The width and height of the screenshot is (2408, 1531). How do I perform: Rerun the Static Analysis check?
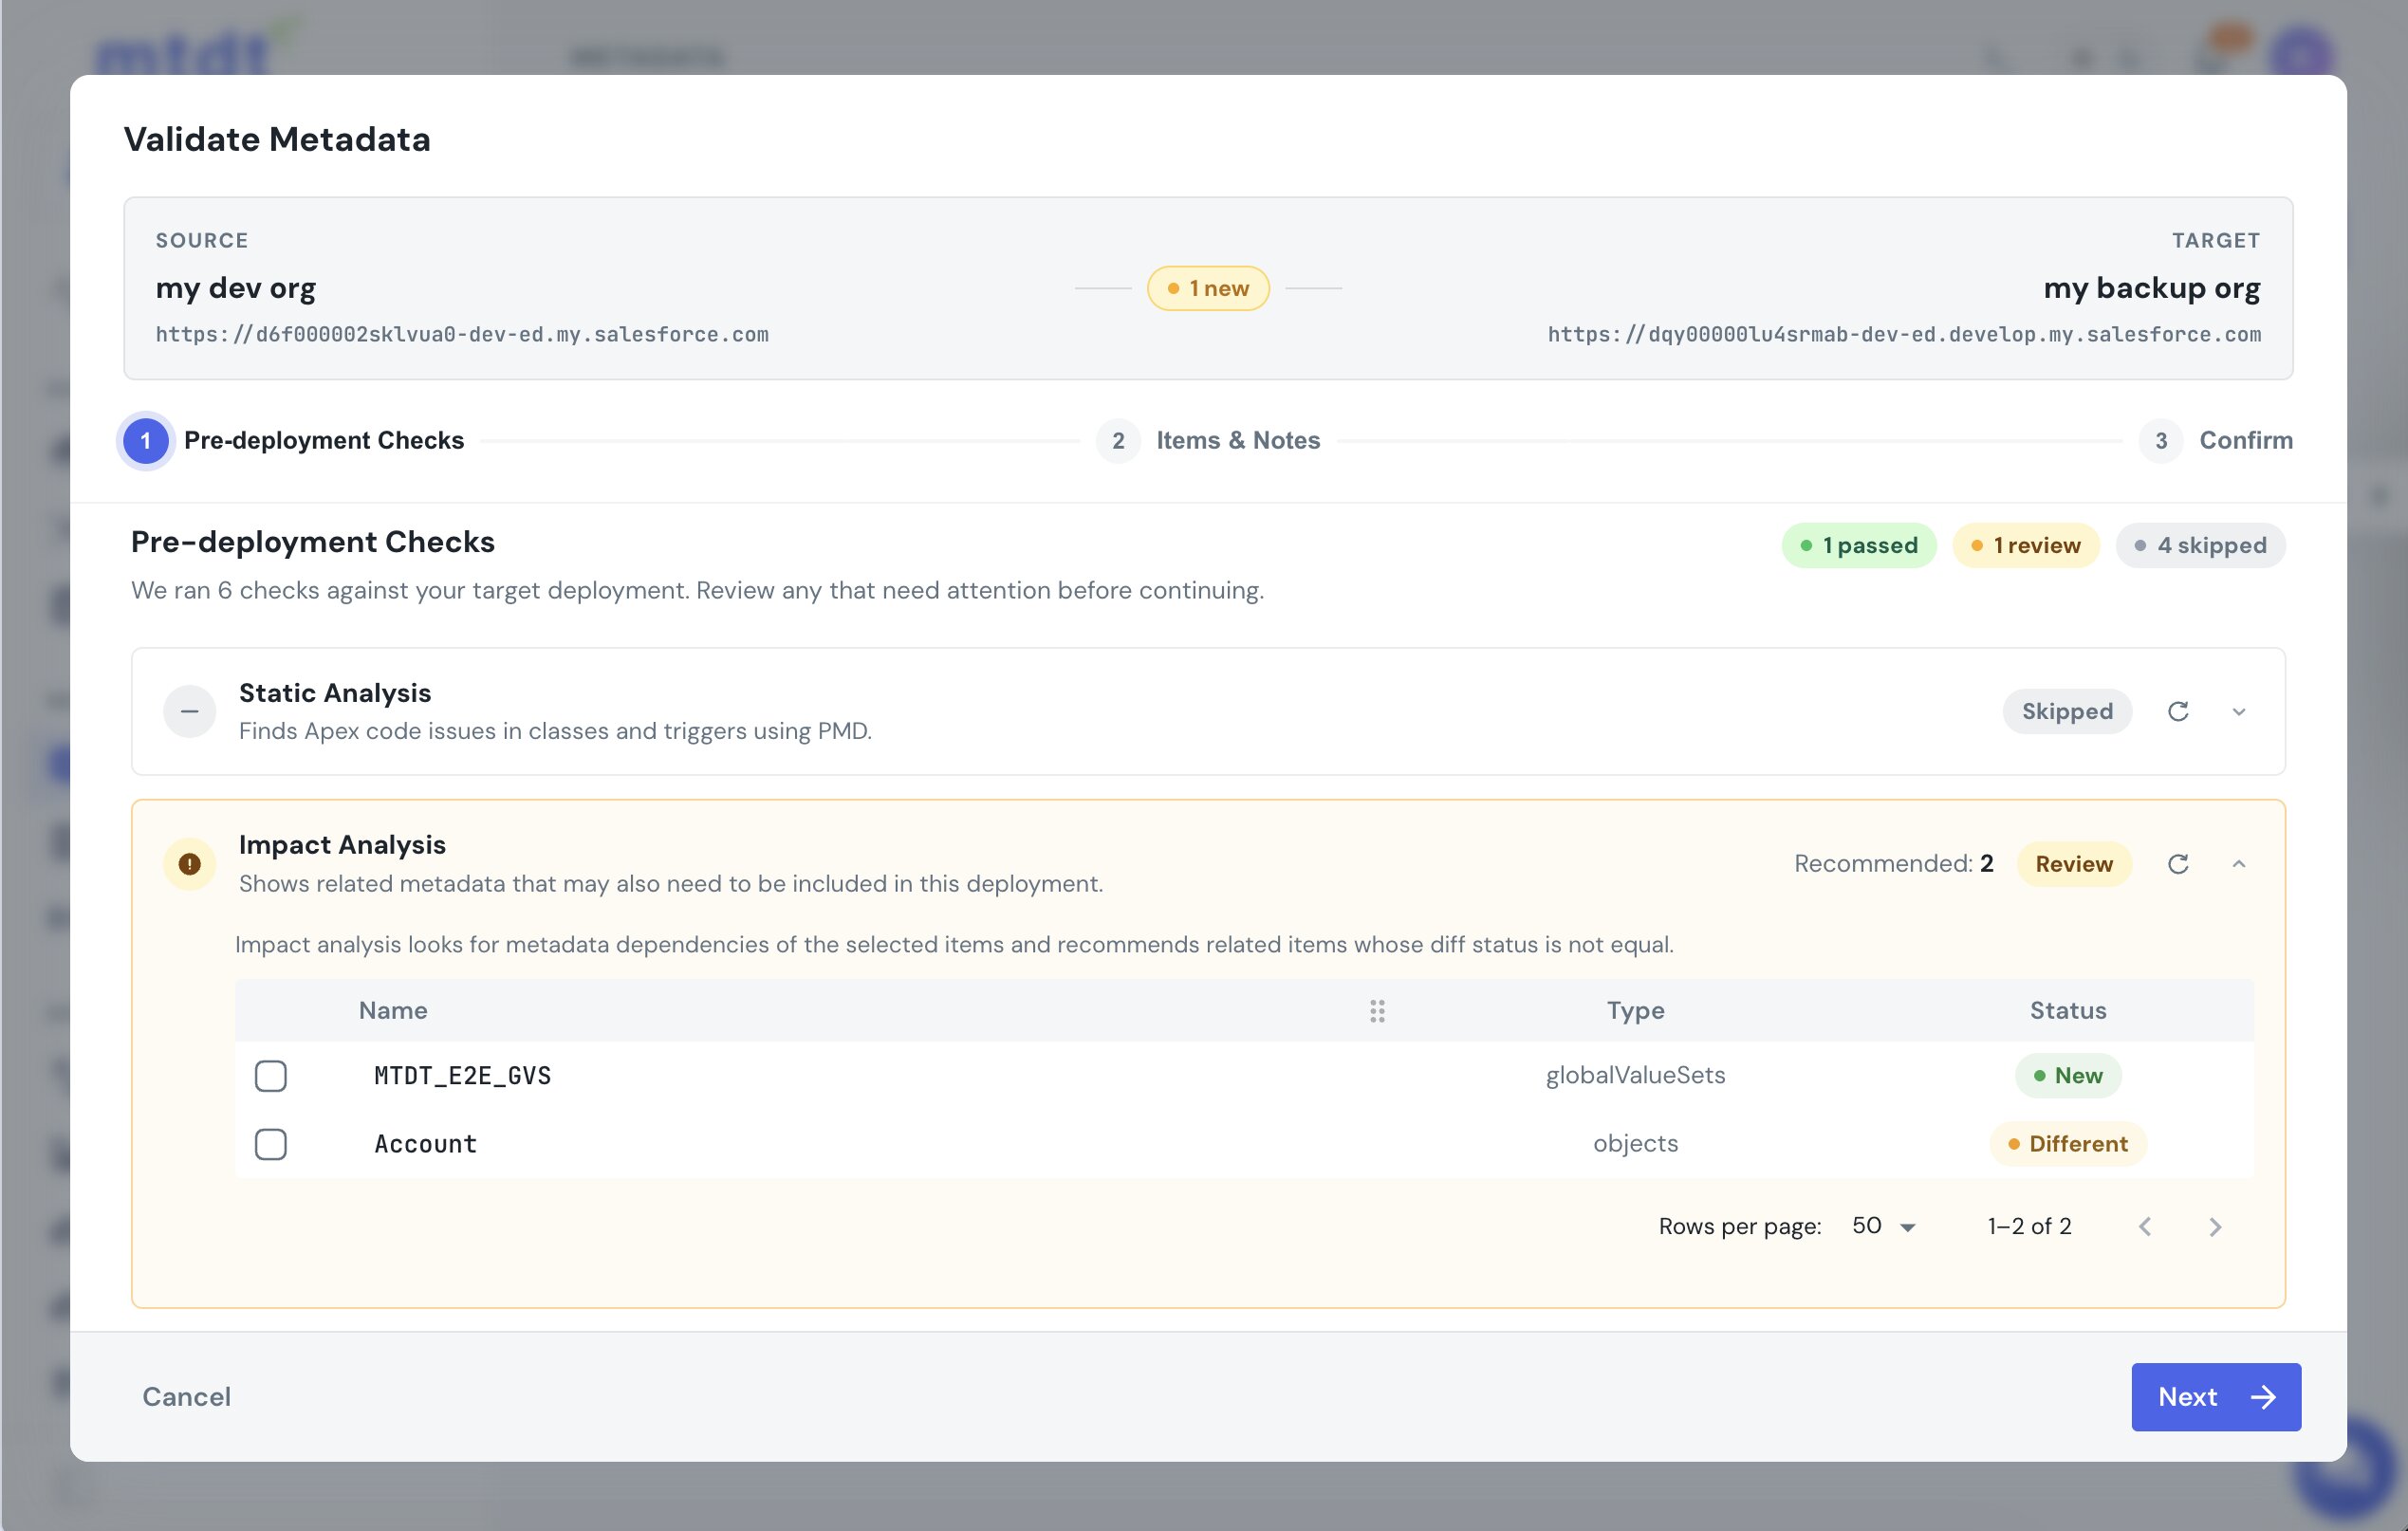2178,711
